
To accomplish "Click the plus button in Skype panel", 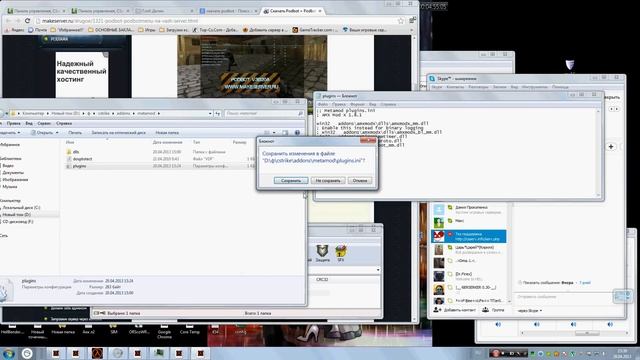I will 611,147.
